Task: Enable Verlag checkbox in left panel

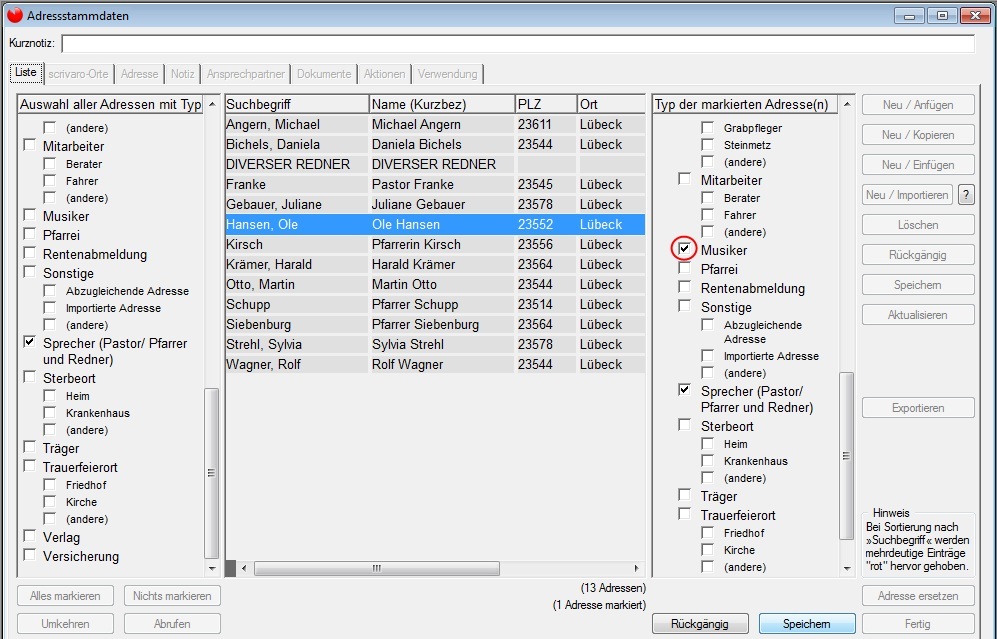Action: tap(29, 536)
